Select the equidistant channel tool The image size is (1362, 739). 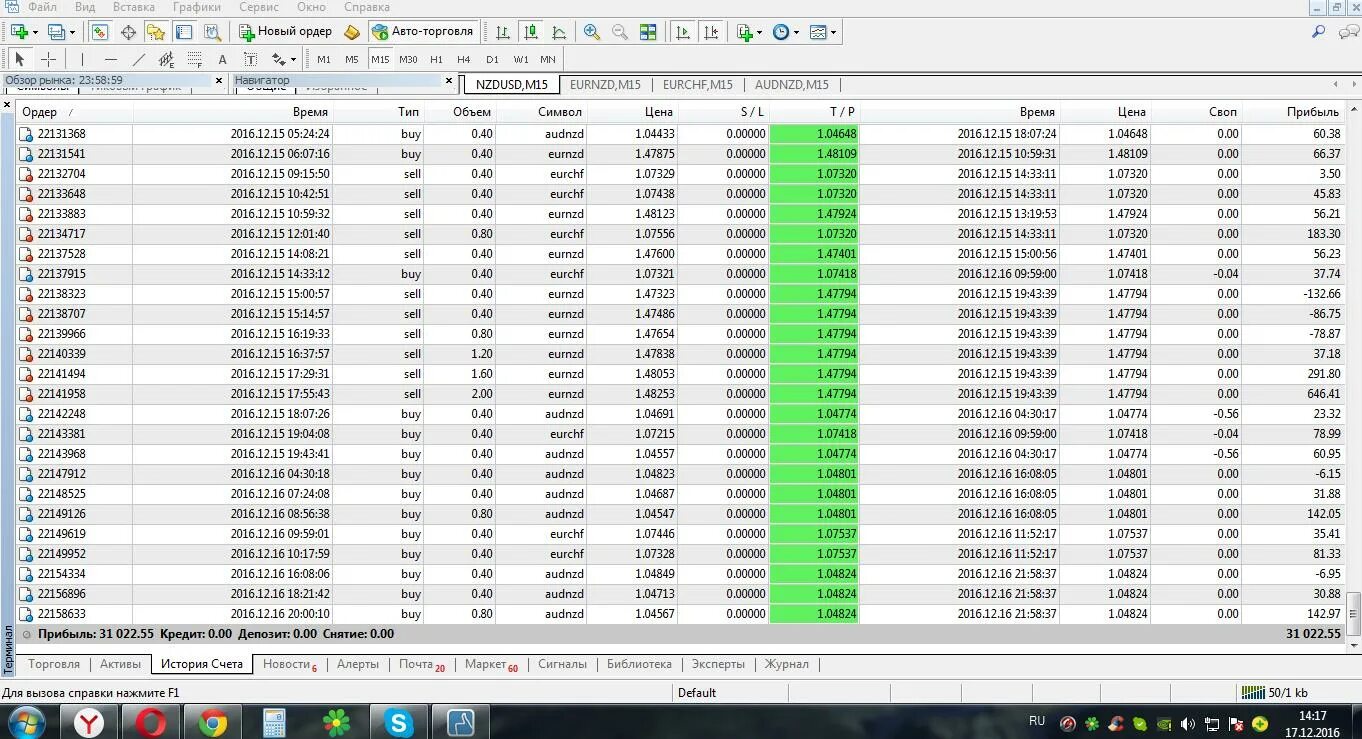click(167, 59)
